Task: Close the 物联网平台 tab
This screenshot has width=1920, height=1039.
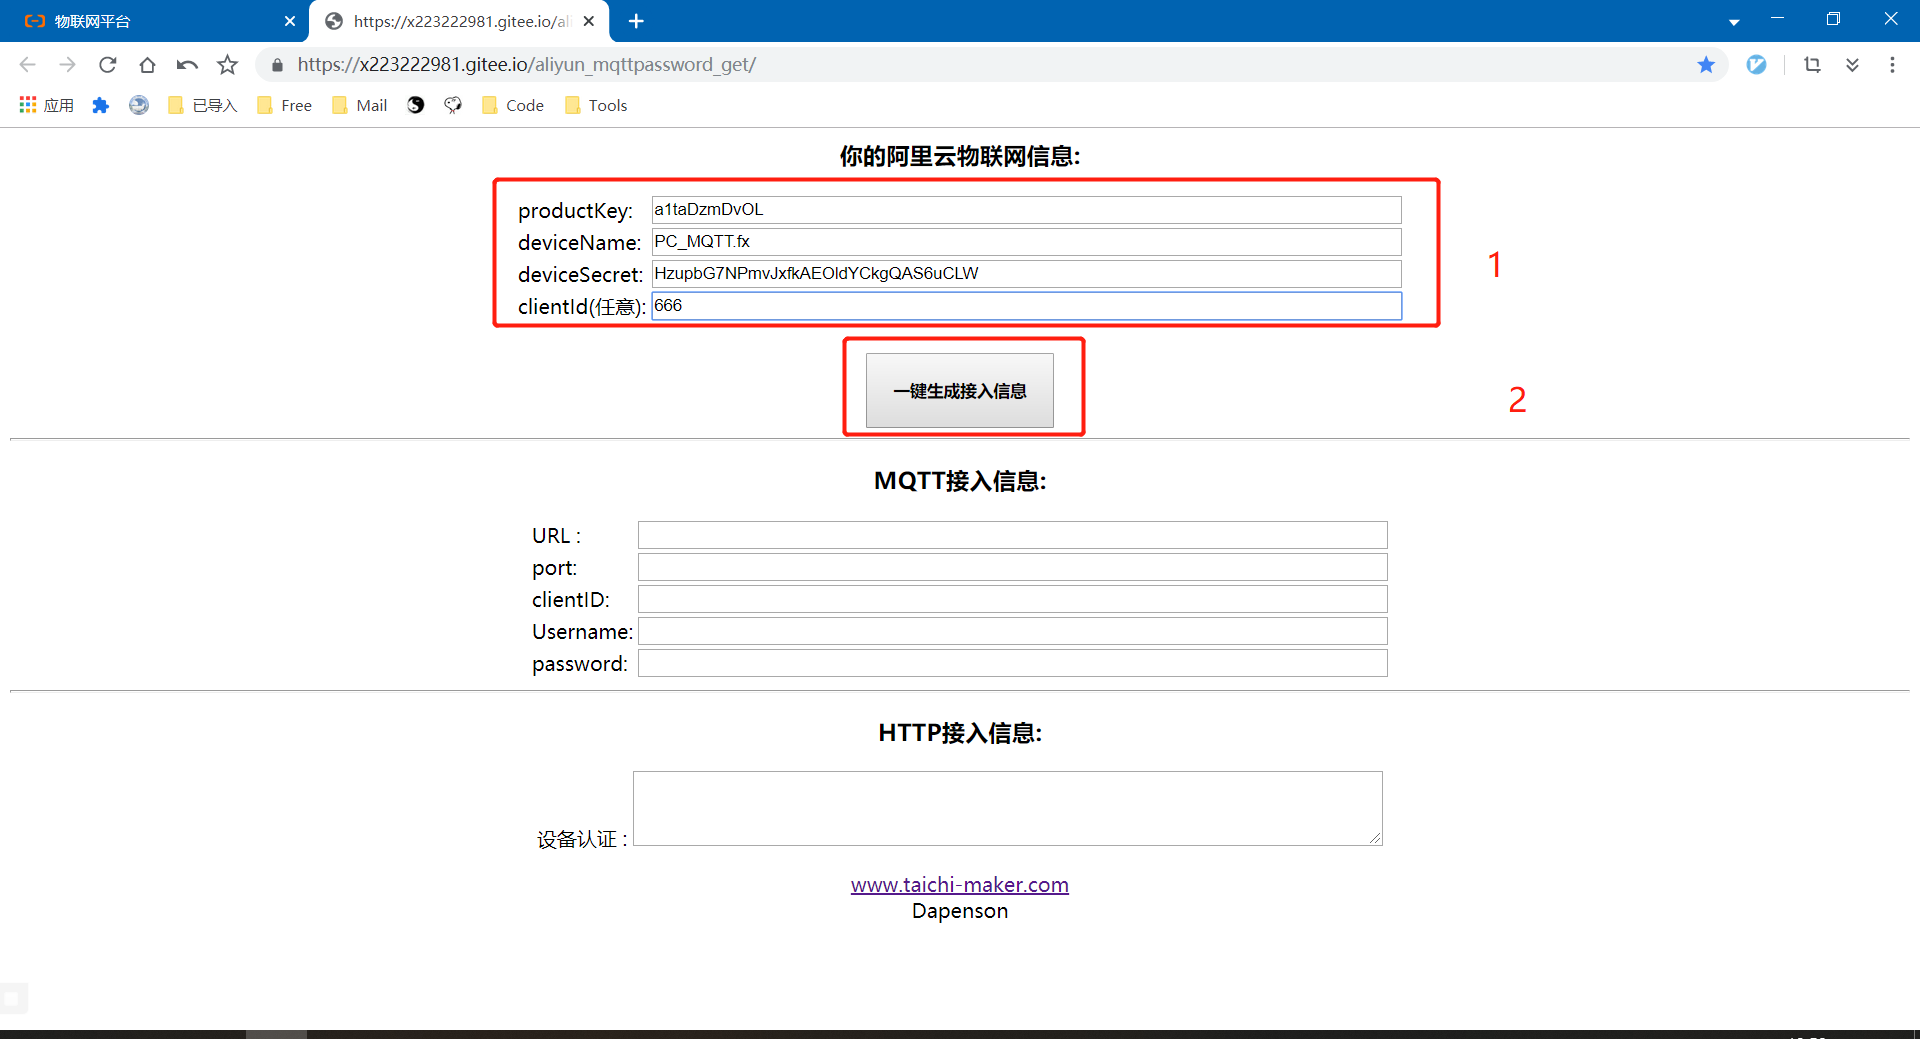Action: [x=290, y=21]
